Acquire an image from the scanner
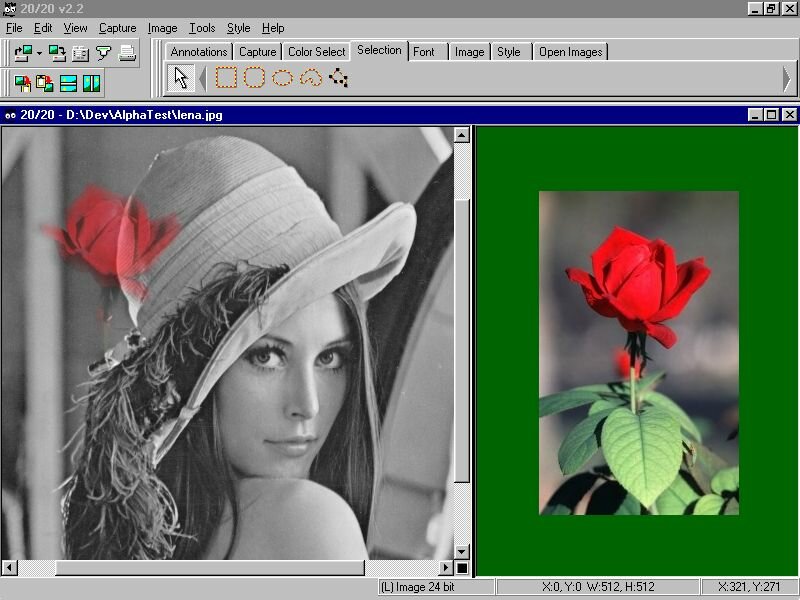 (x=103, y=52)
